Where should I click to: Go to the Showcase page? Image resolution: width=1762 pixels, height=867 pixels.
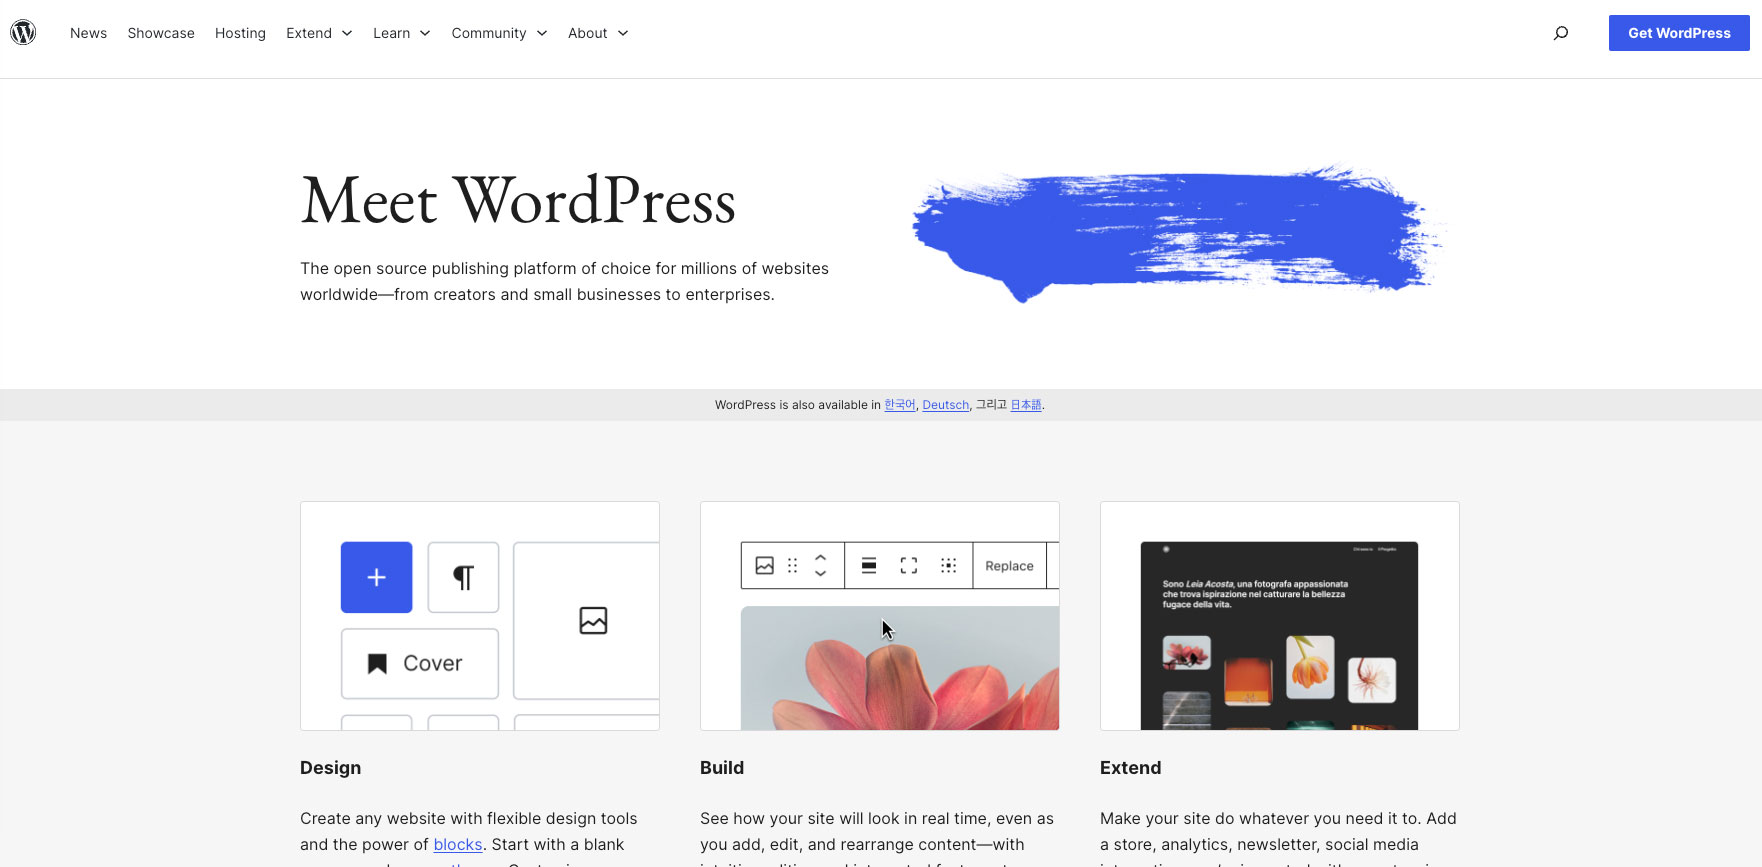(161, 33)
